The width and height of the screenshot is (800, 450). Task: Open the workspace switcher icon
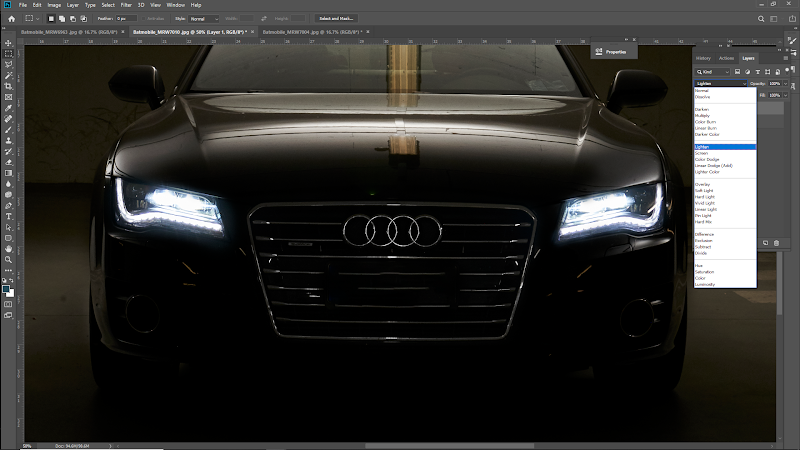pos(774,18)
